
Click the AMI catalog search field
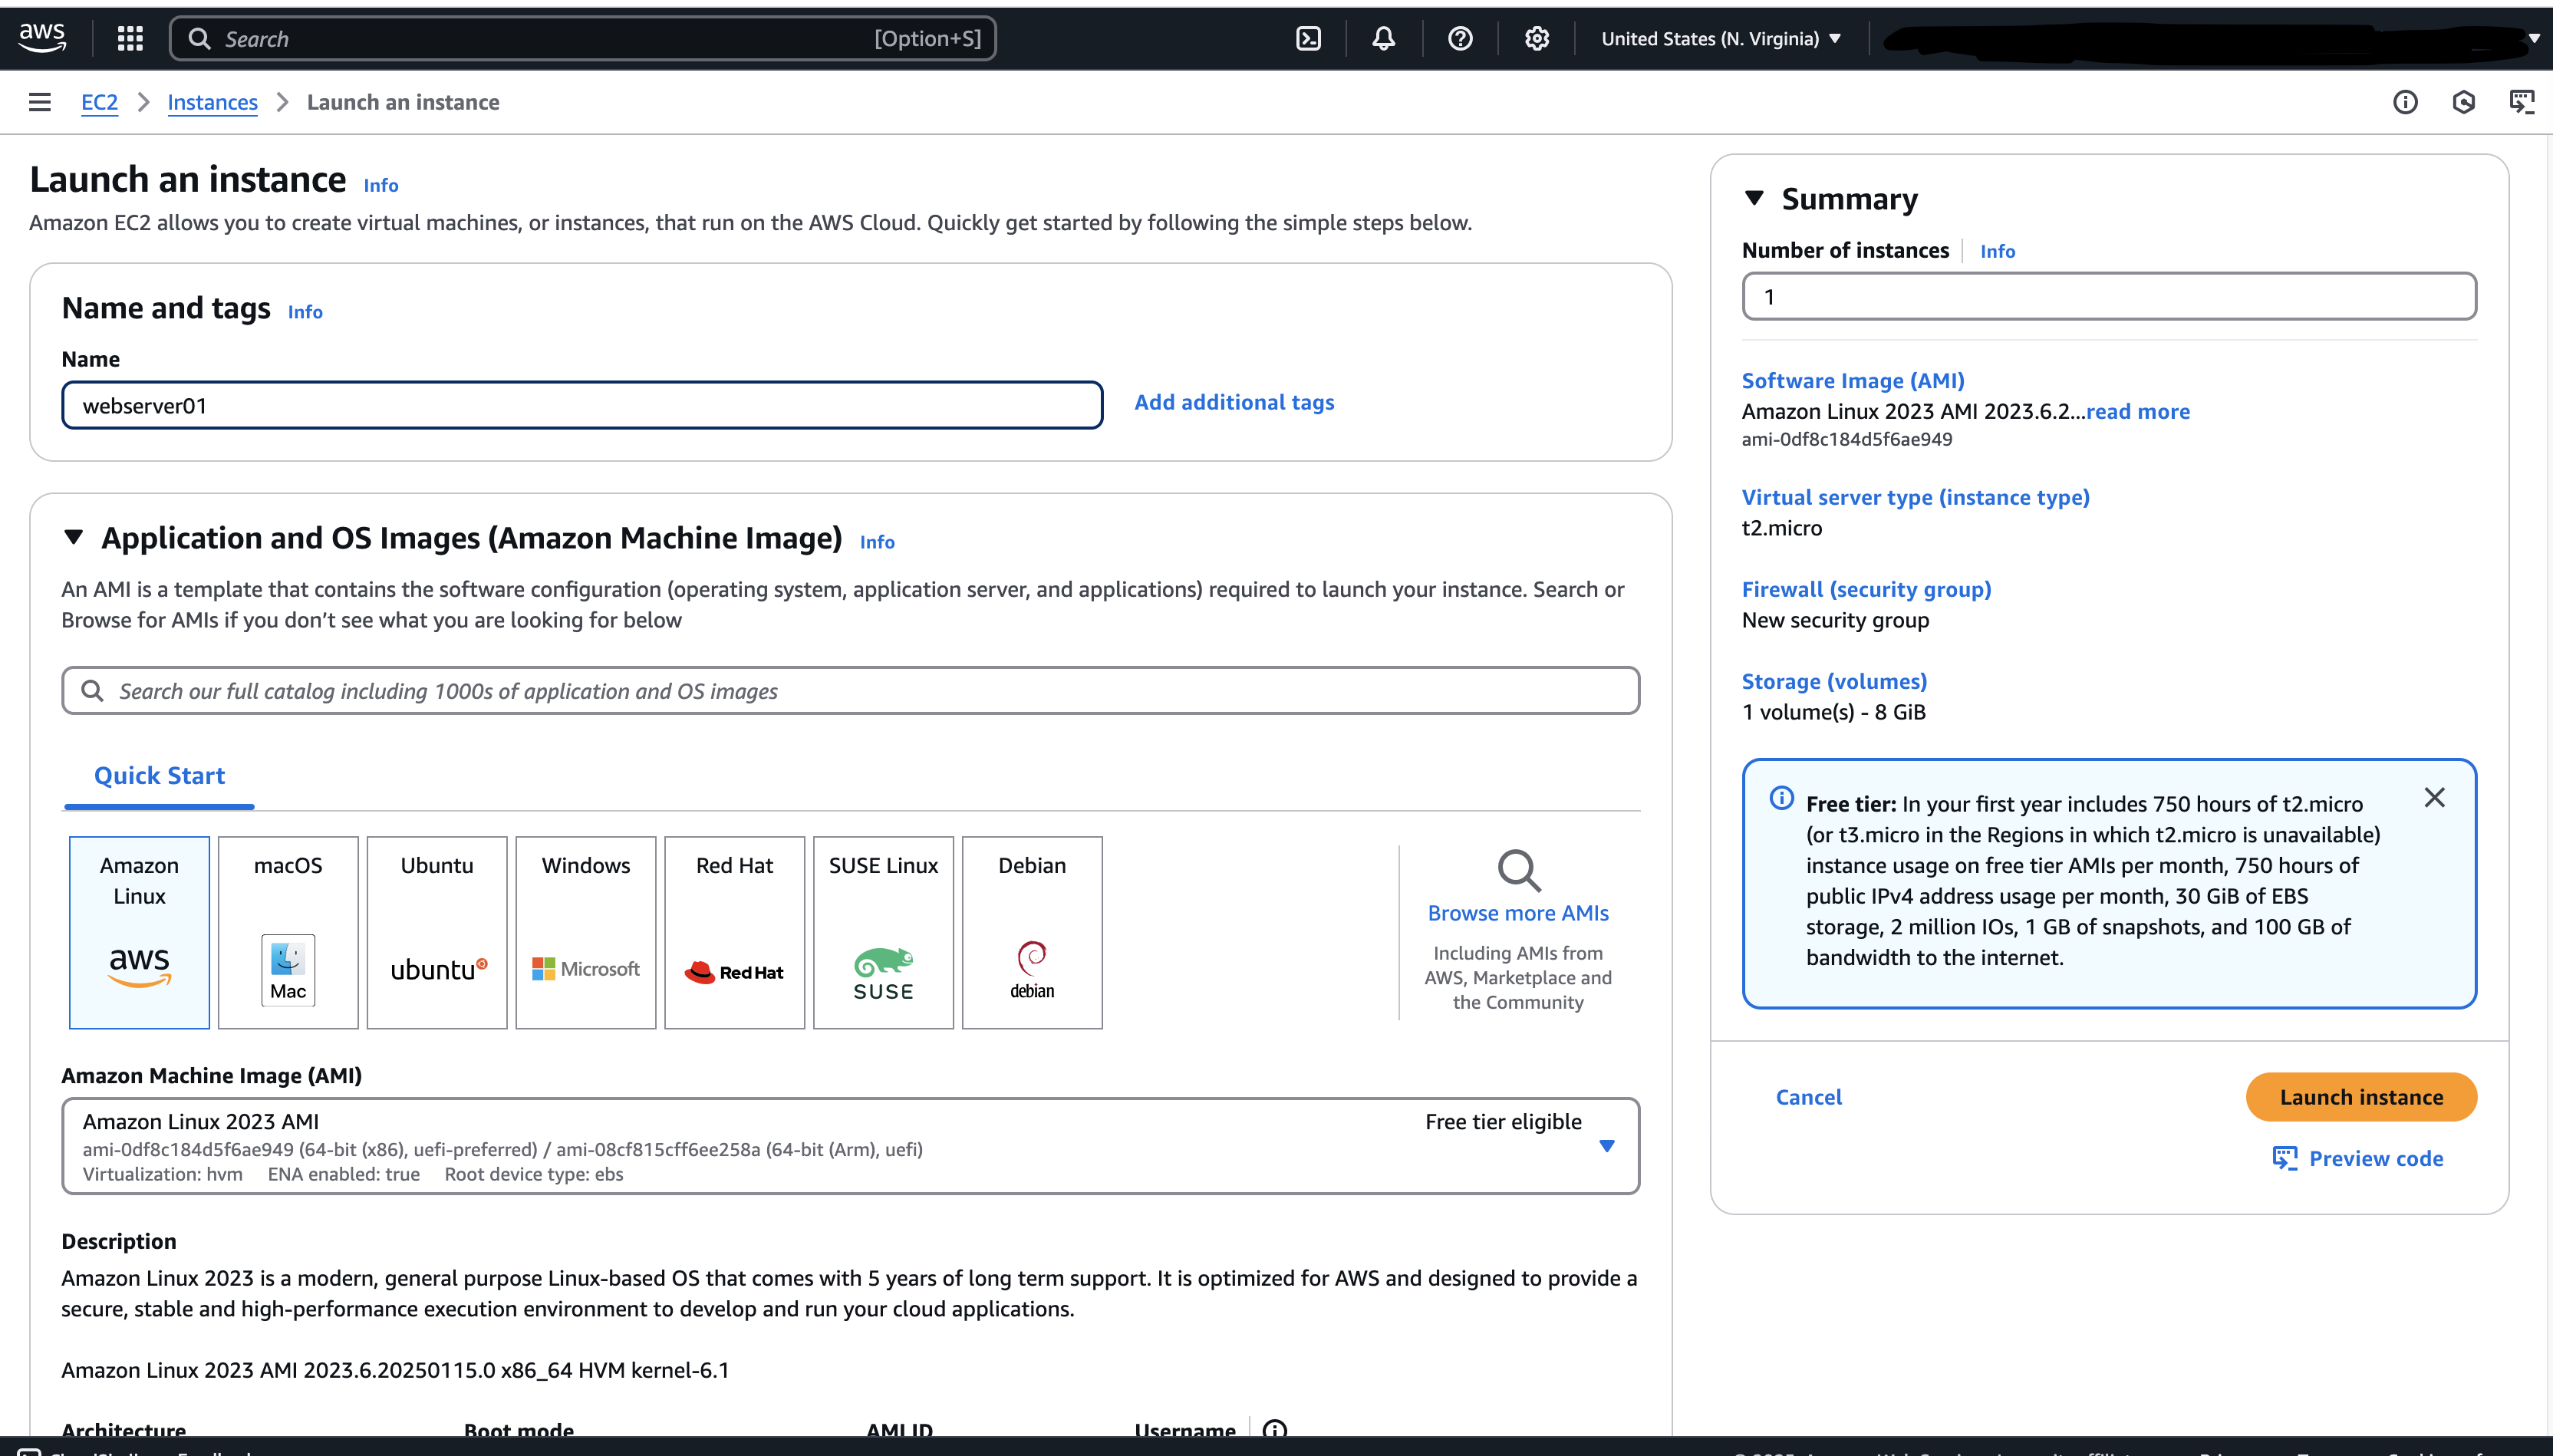[850, 691]
